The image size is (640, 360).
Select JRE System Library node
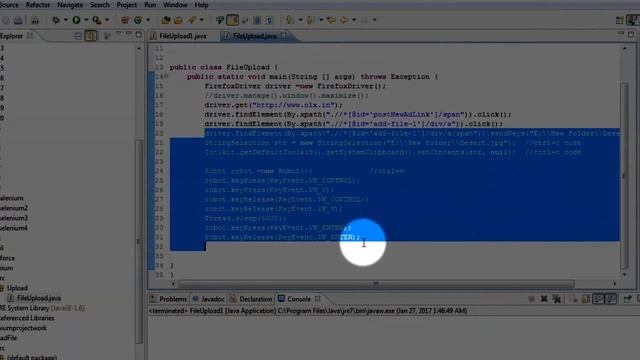point(42,308)
